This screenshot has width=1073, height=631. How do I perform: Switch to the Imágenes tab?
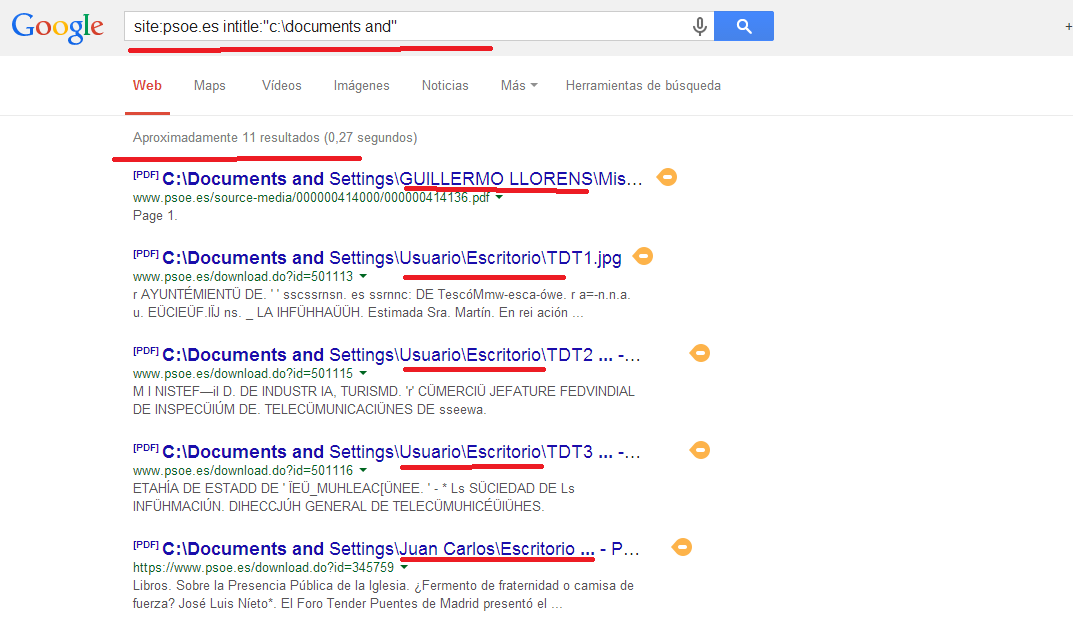[361, 86]
